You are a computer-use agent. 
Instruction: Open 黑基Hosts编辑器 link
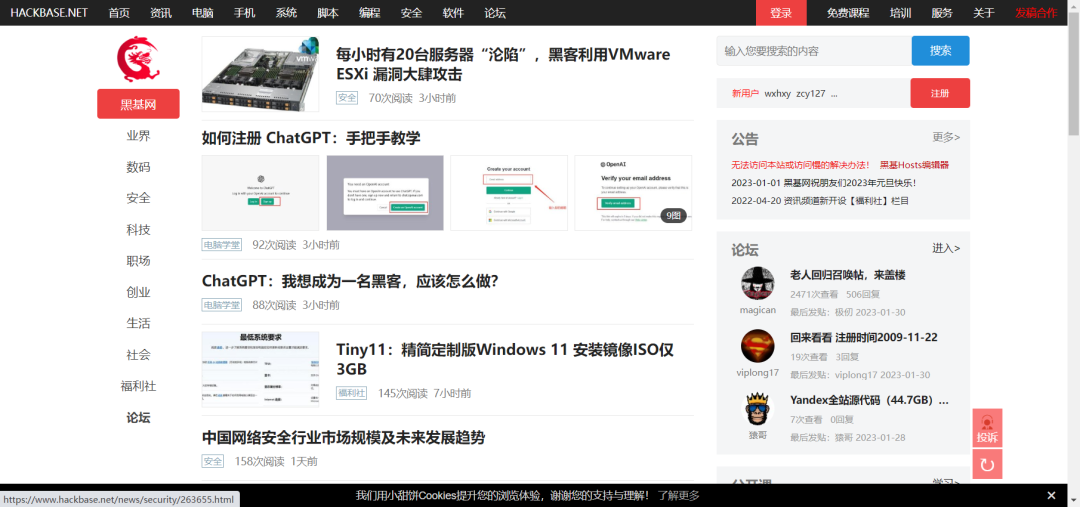click(x=914, y=165)
